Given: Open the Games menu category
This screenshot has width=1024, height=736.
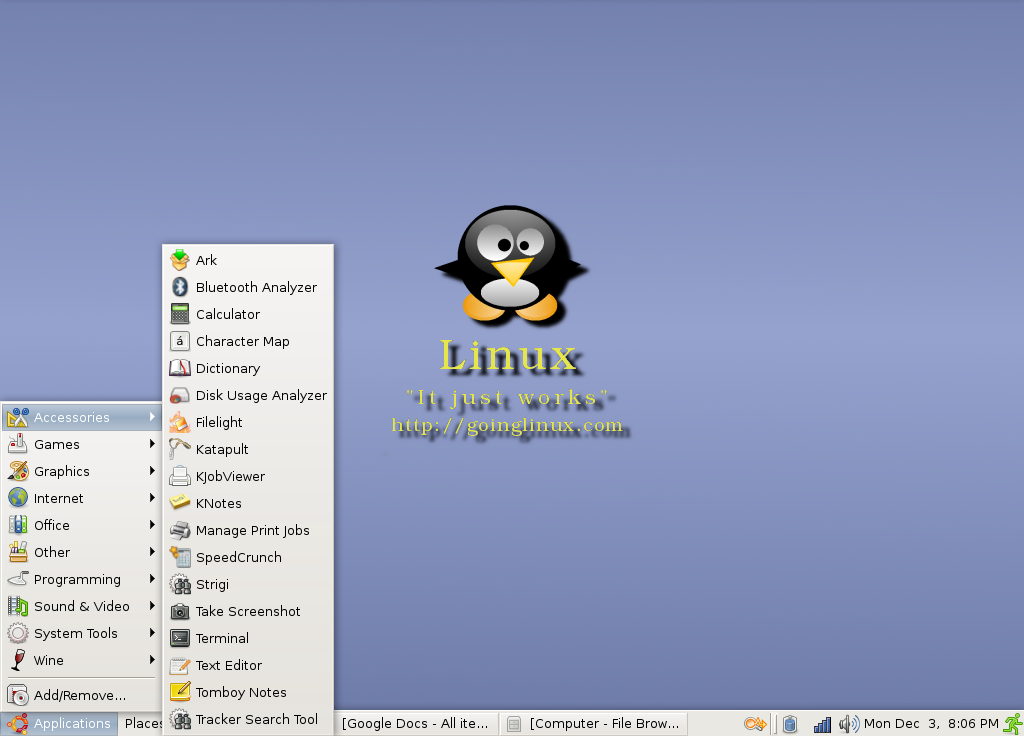Looking at the screenshot, I should [82, 444].
